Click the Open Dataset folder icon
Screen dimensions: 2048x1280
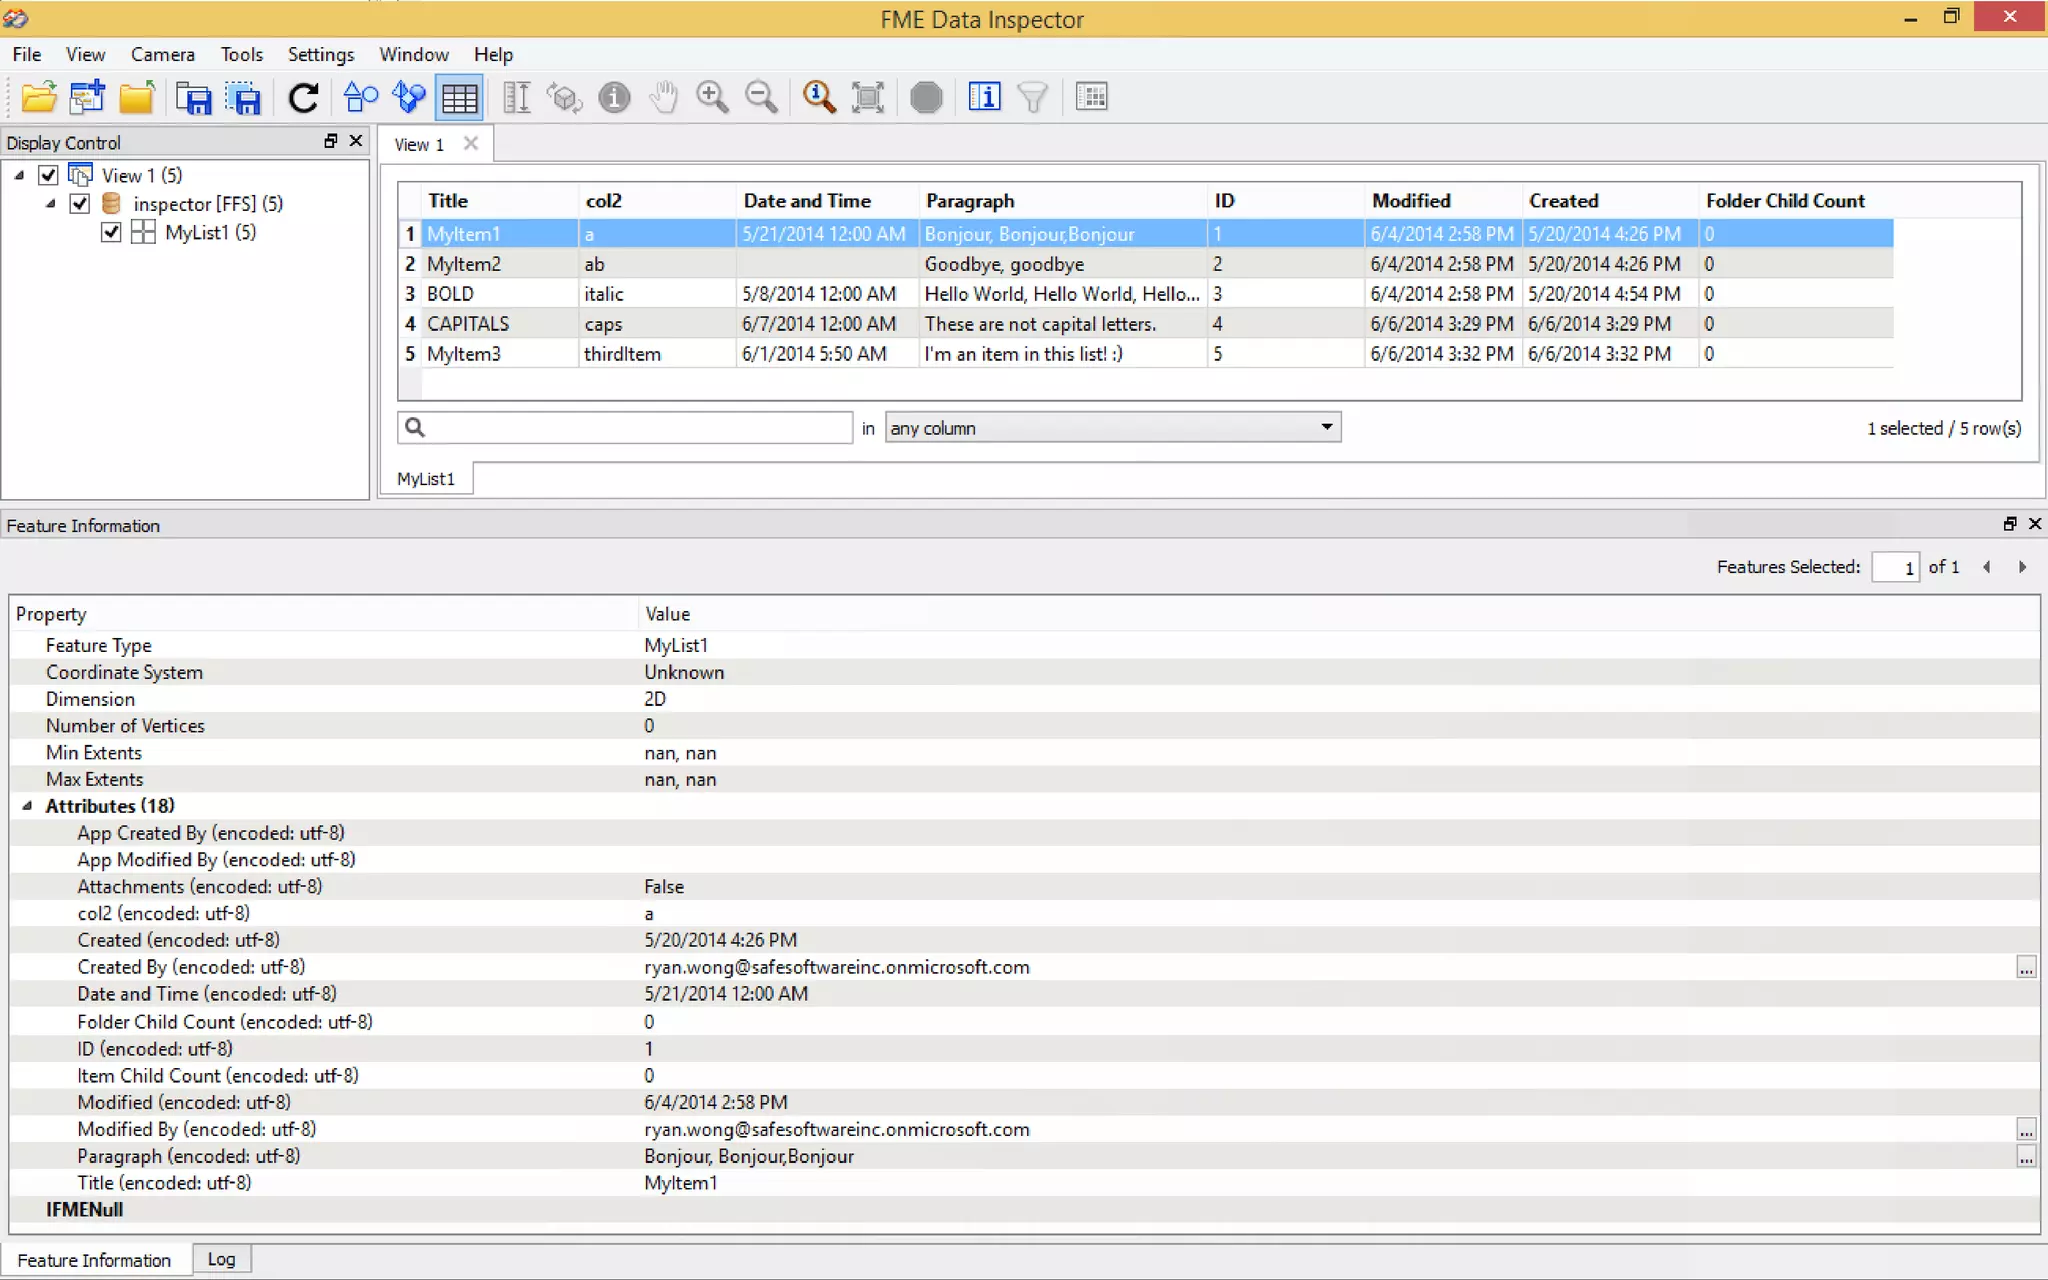pos(38,97)
